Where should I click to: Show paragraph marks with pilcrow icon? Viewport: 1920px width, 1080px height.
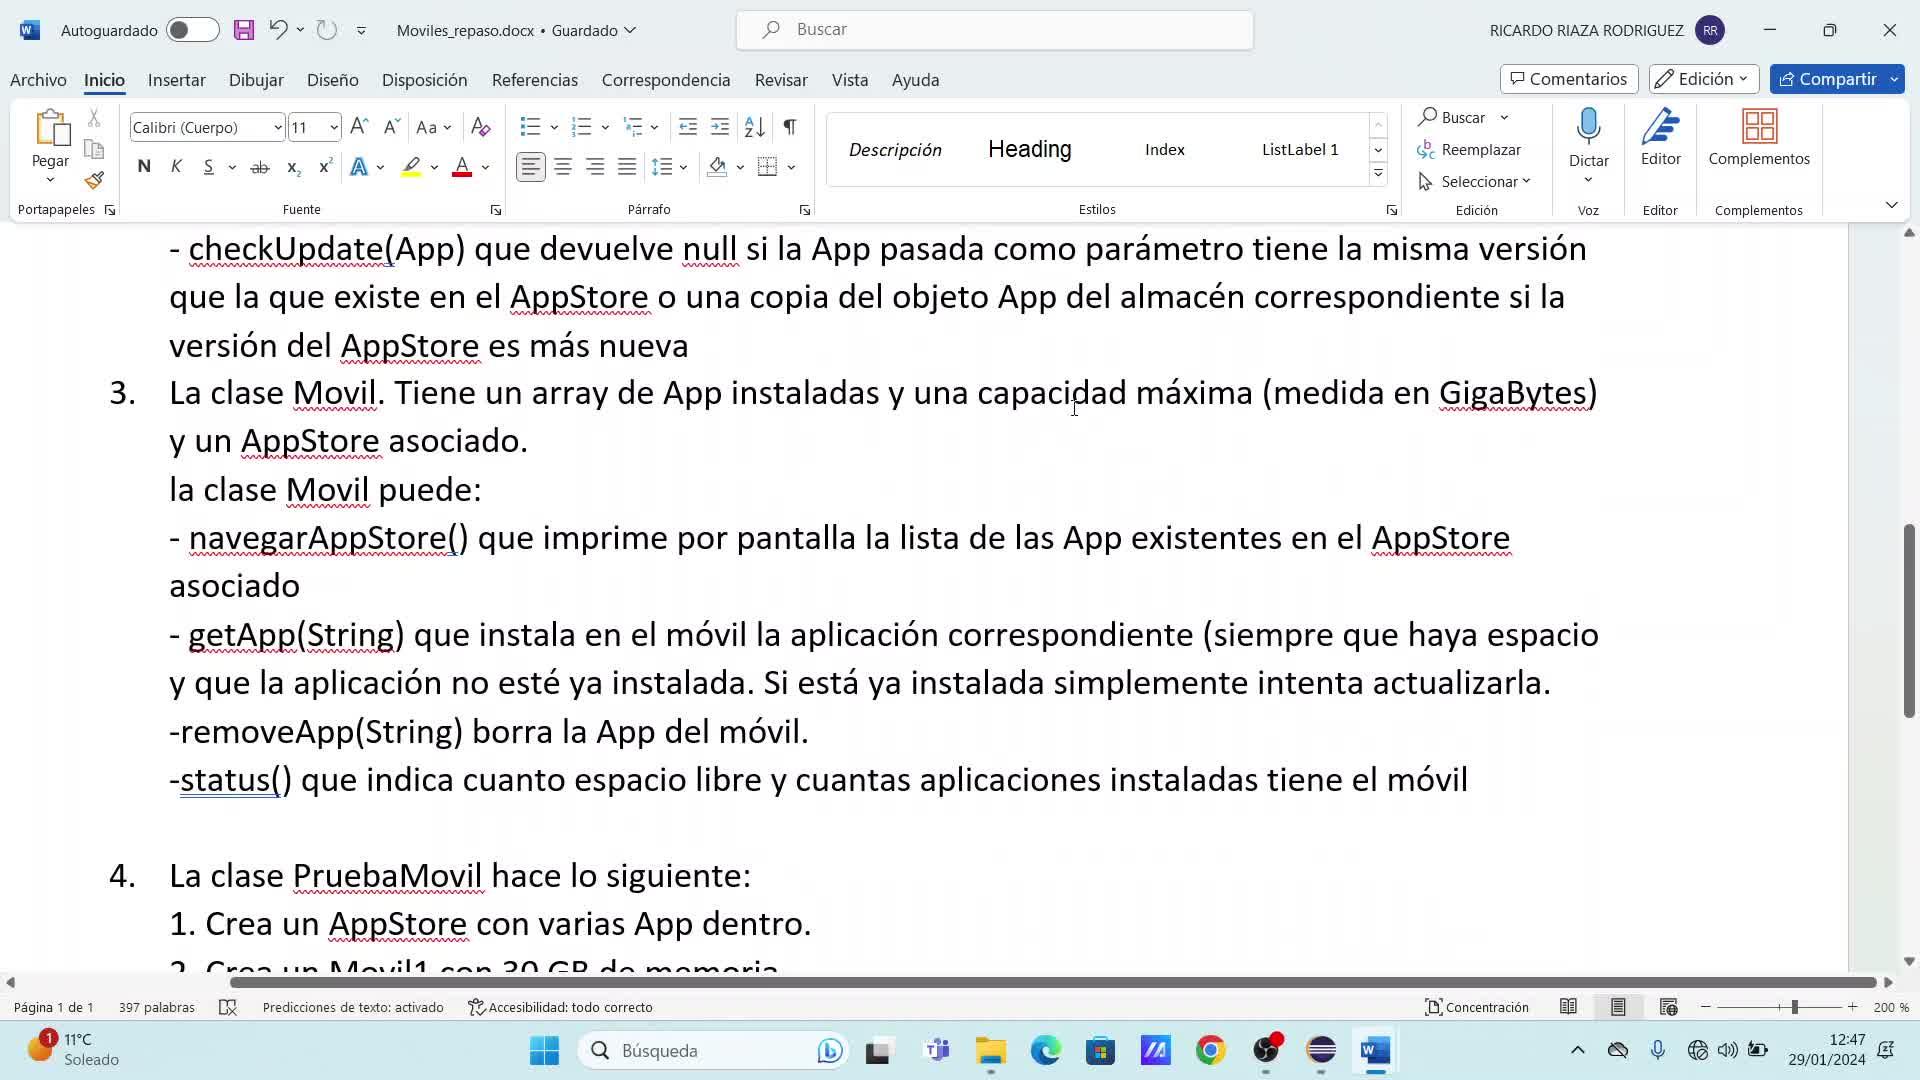(790, 127)
